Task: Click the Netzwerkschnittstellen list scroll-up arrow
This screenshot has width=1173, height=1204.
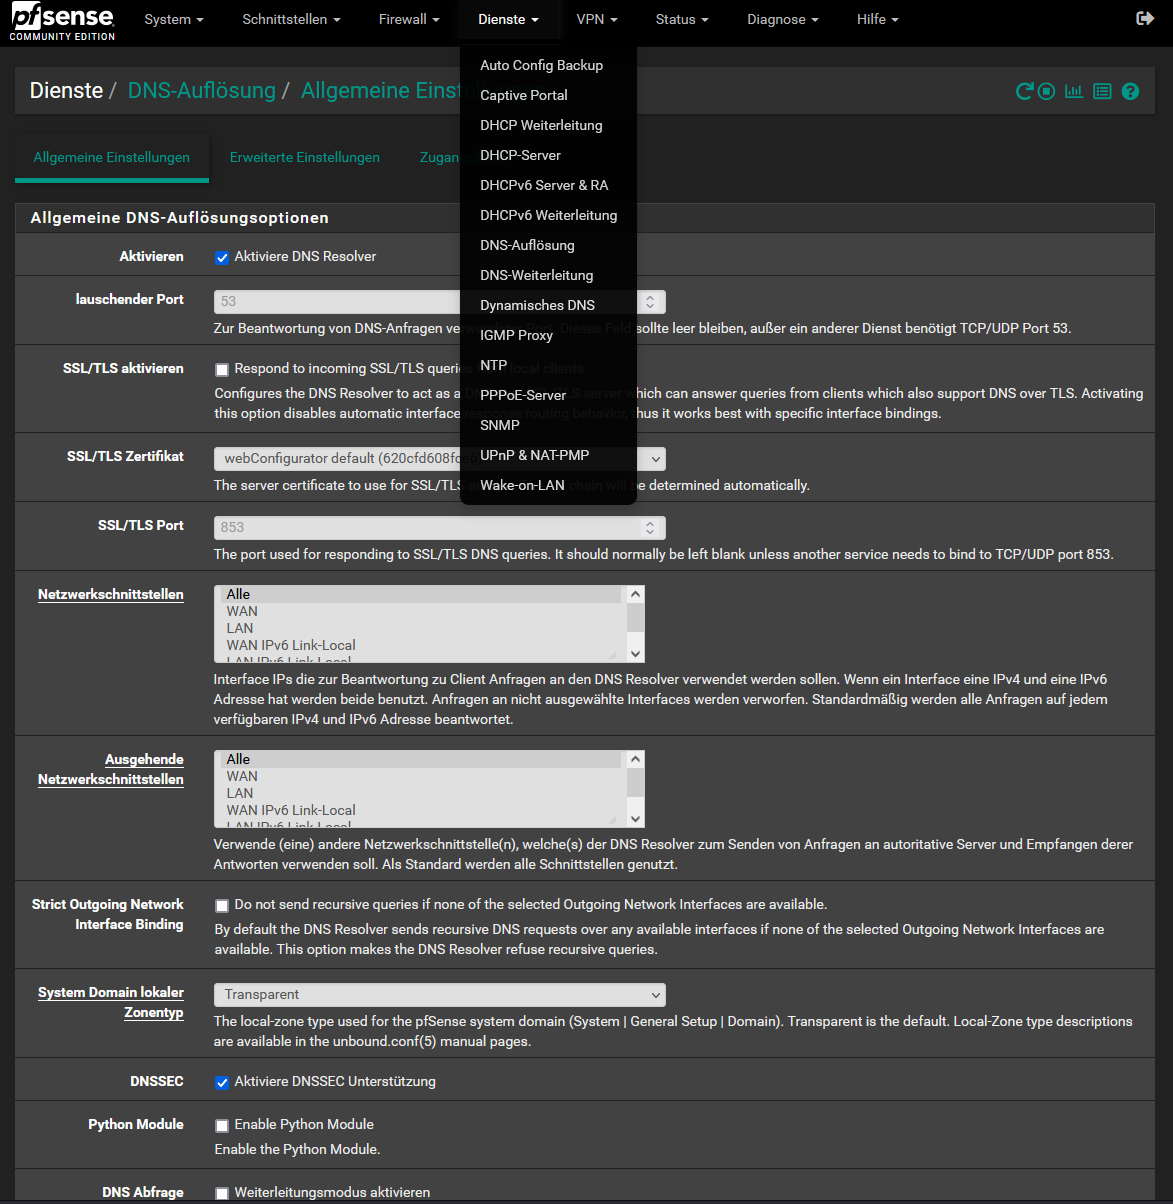Action: tap(636, 595)
